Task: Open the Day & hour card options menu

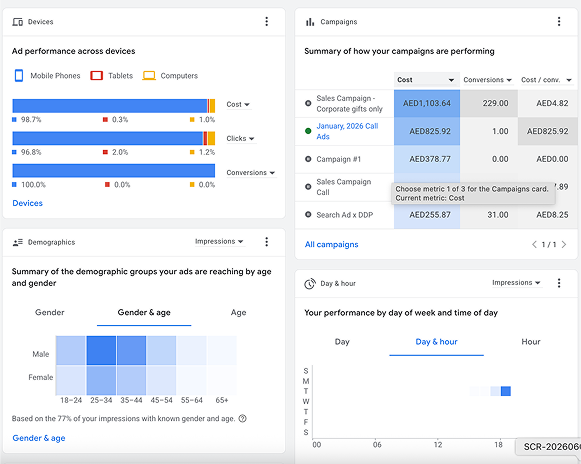Action: [559, 283]
